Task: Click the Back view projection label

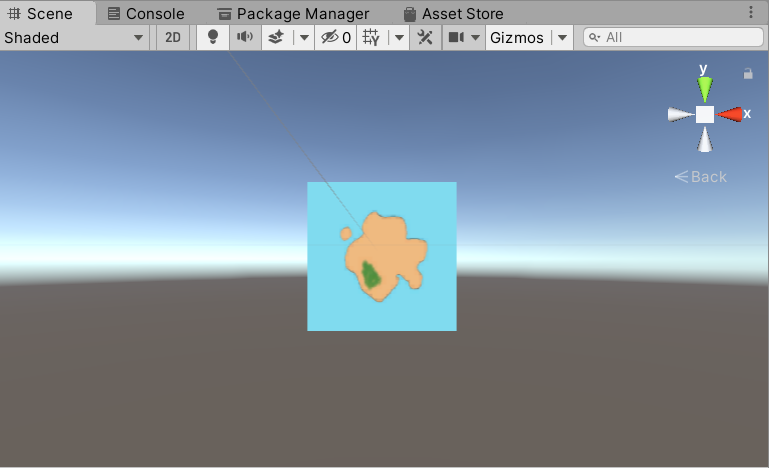Action: click(x=701, y=177)
